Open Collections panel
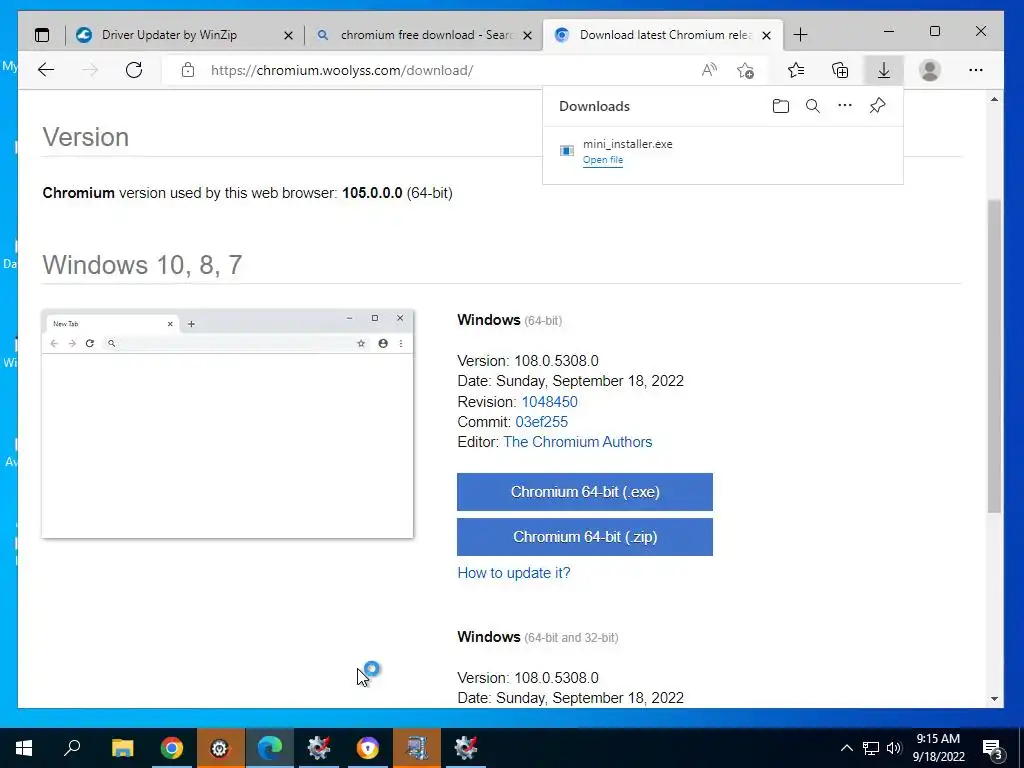This screenshot has width=1024, height=768. coord(840,70)
